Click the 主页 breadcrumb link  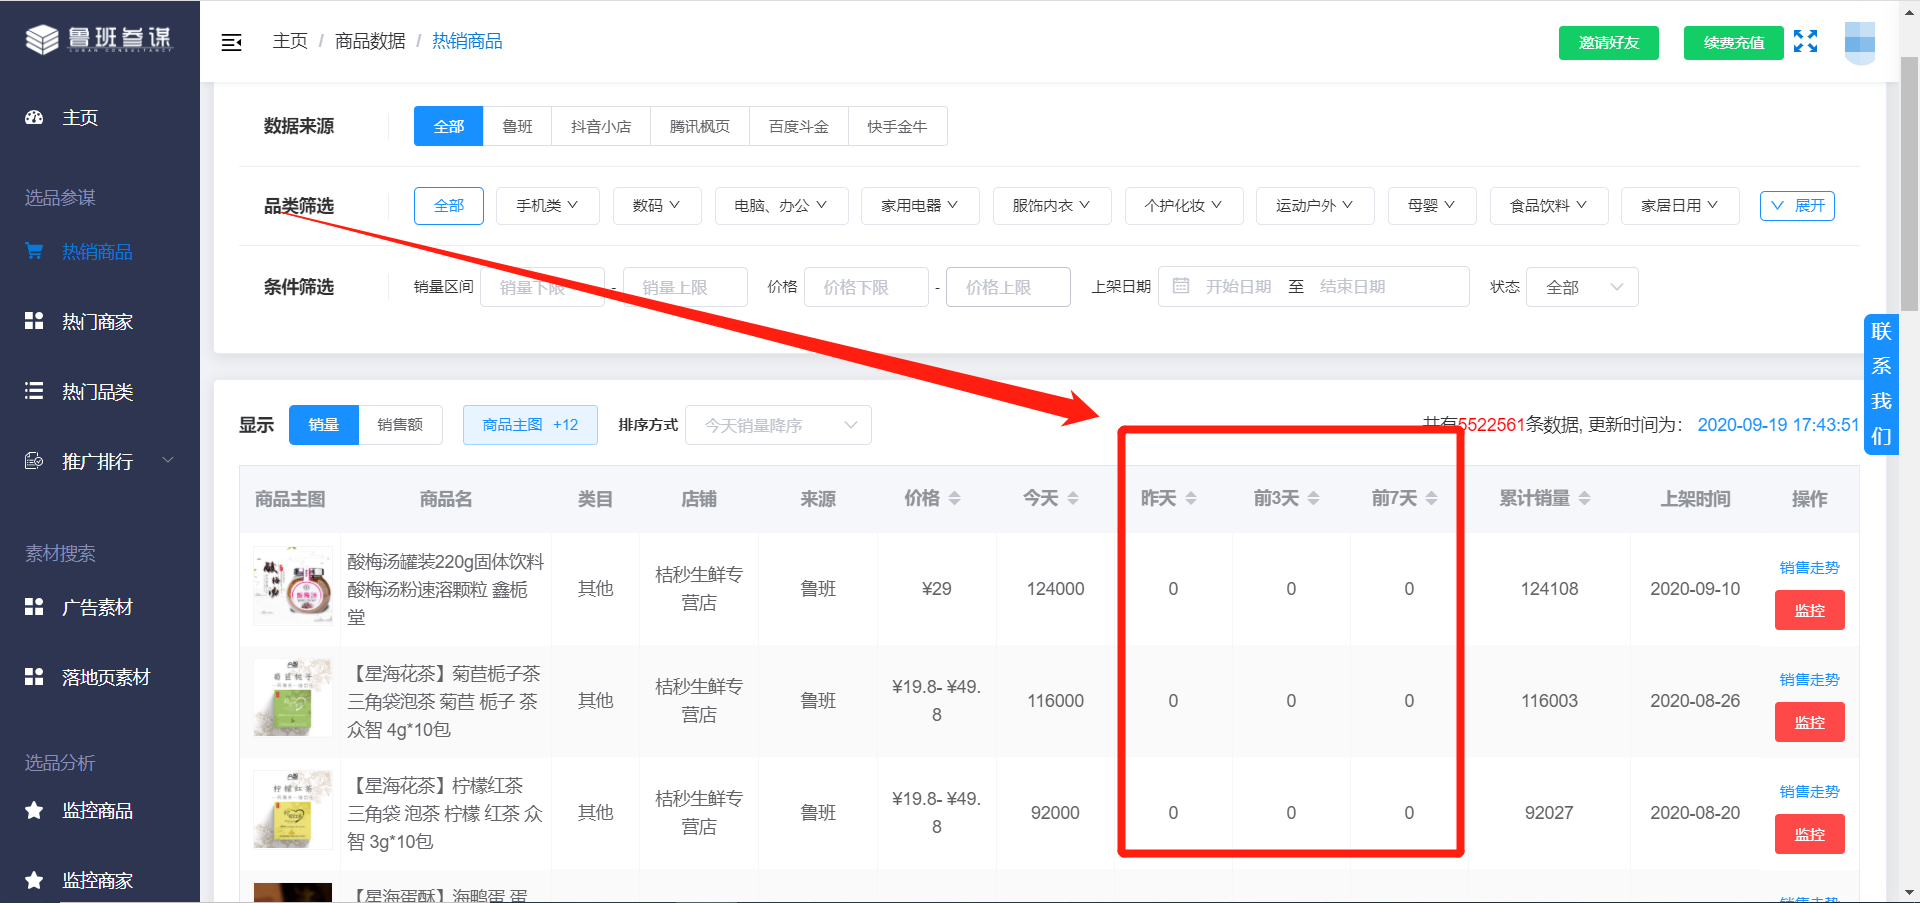coord(290,41)
